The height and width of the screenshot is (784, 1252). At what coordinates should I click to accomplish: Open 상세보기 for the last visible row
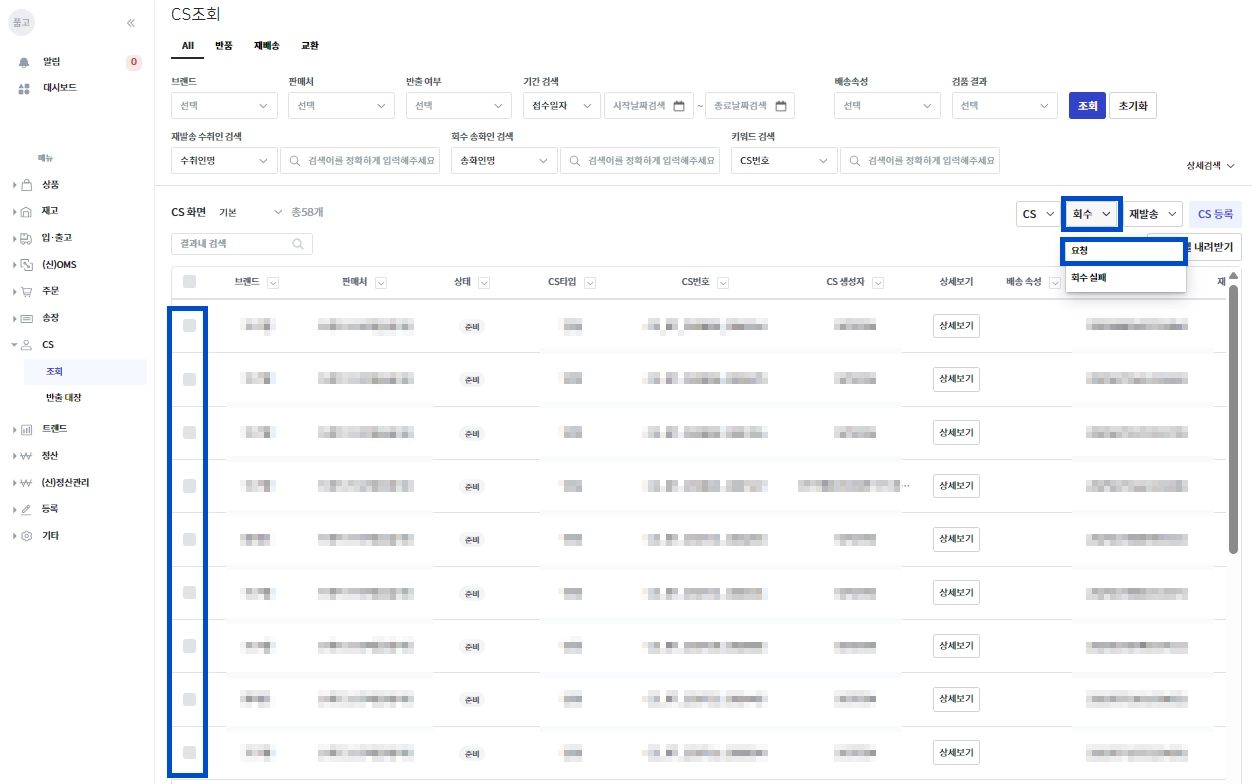coord(956,752)
